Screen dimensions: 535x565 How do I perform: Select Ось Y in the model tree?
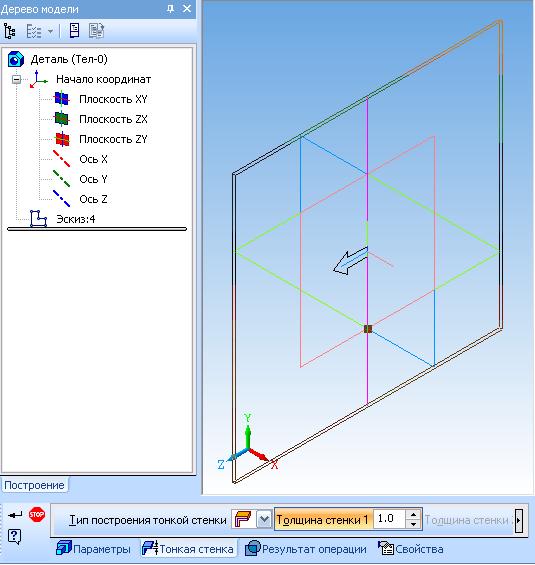(93, 179)
